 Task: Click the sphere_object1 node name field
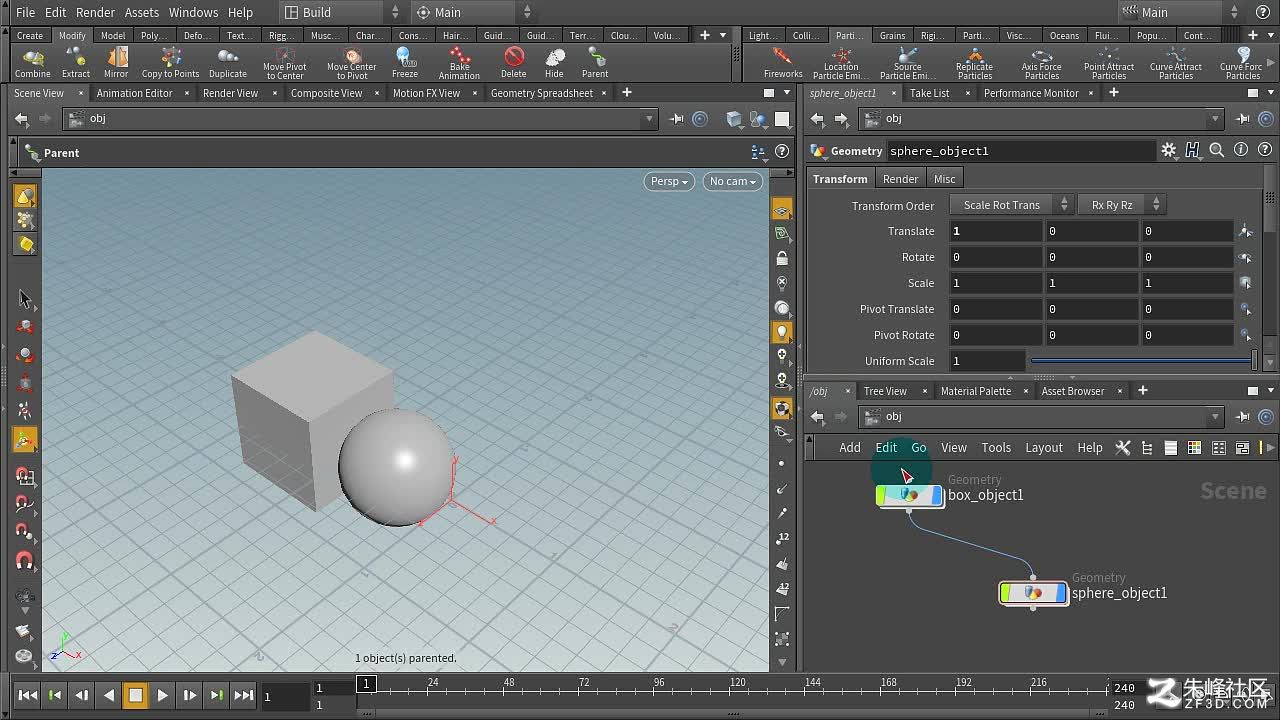[1020, 151]
